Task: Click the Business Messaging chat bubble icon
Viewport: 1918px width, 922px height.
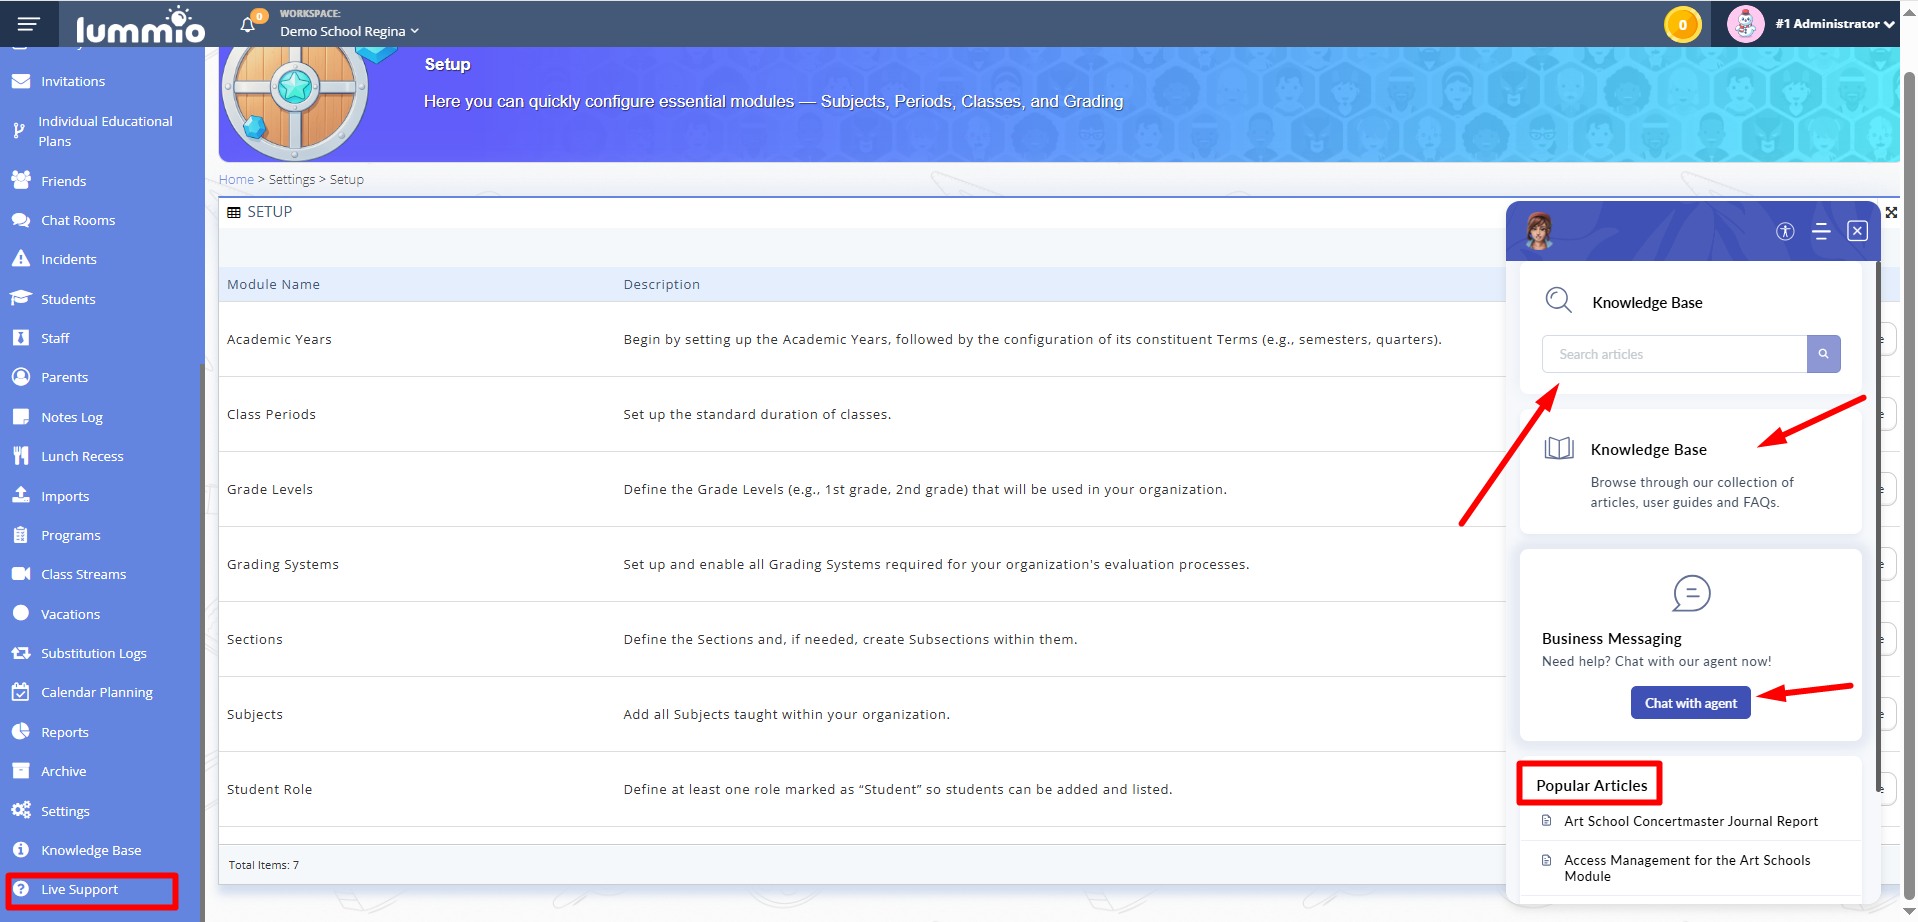Action: [1691, 594]
